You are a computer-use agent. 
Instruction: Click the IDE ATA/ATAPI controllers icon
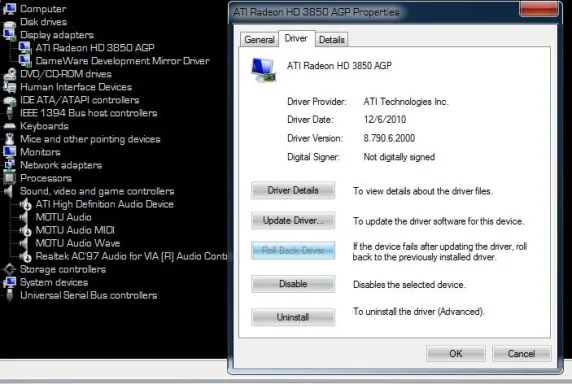coord(10,100)
